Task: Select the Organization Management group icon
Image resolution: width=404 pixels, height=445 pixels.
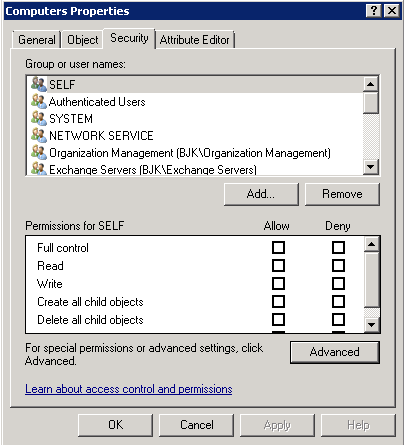Action: 39,152
